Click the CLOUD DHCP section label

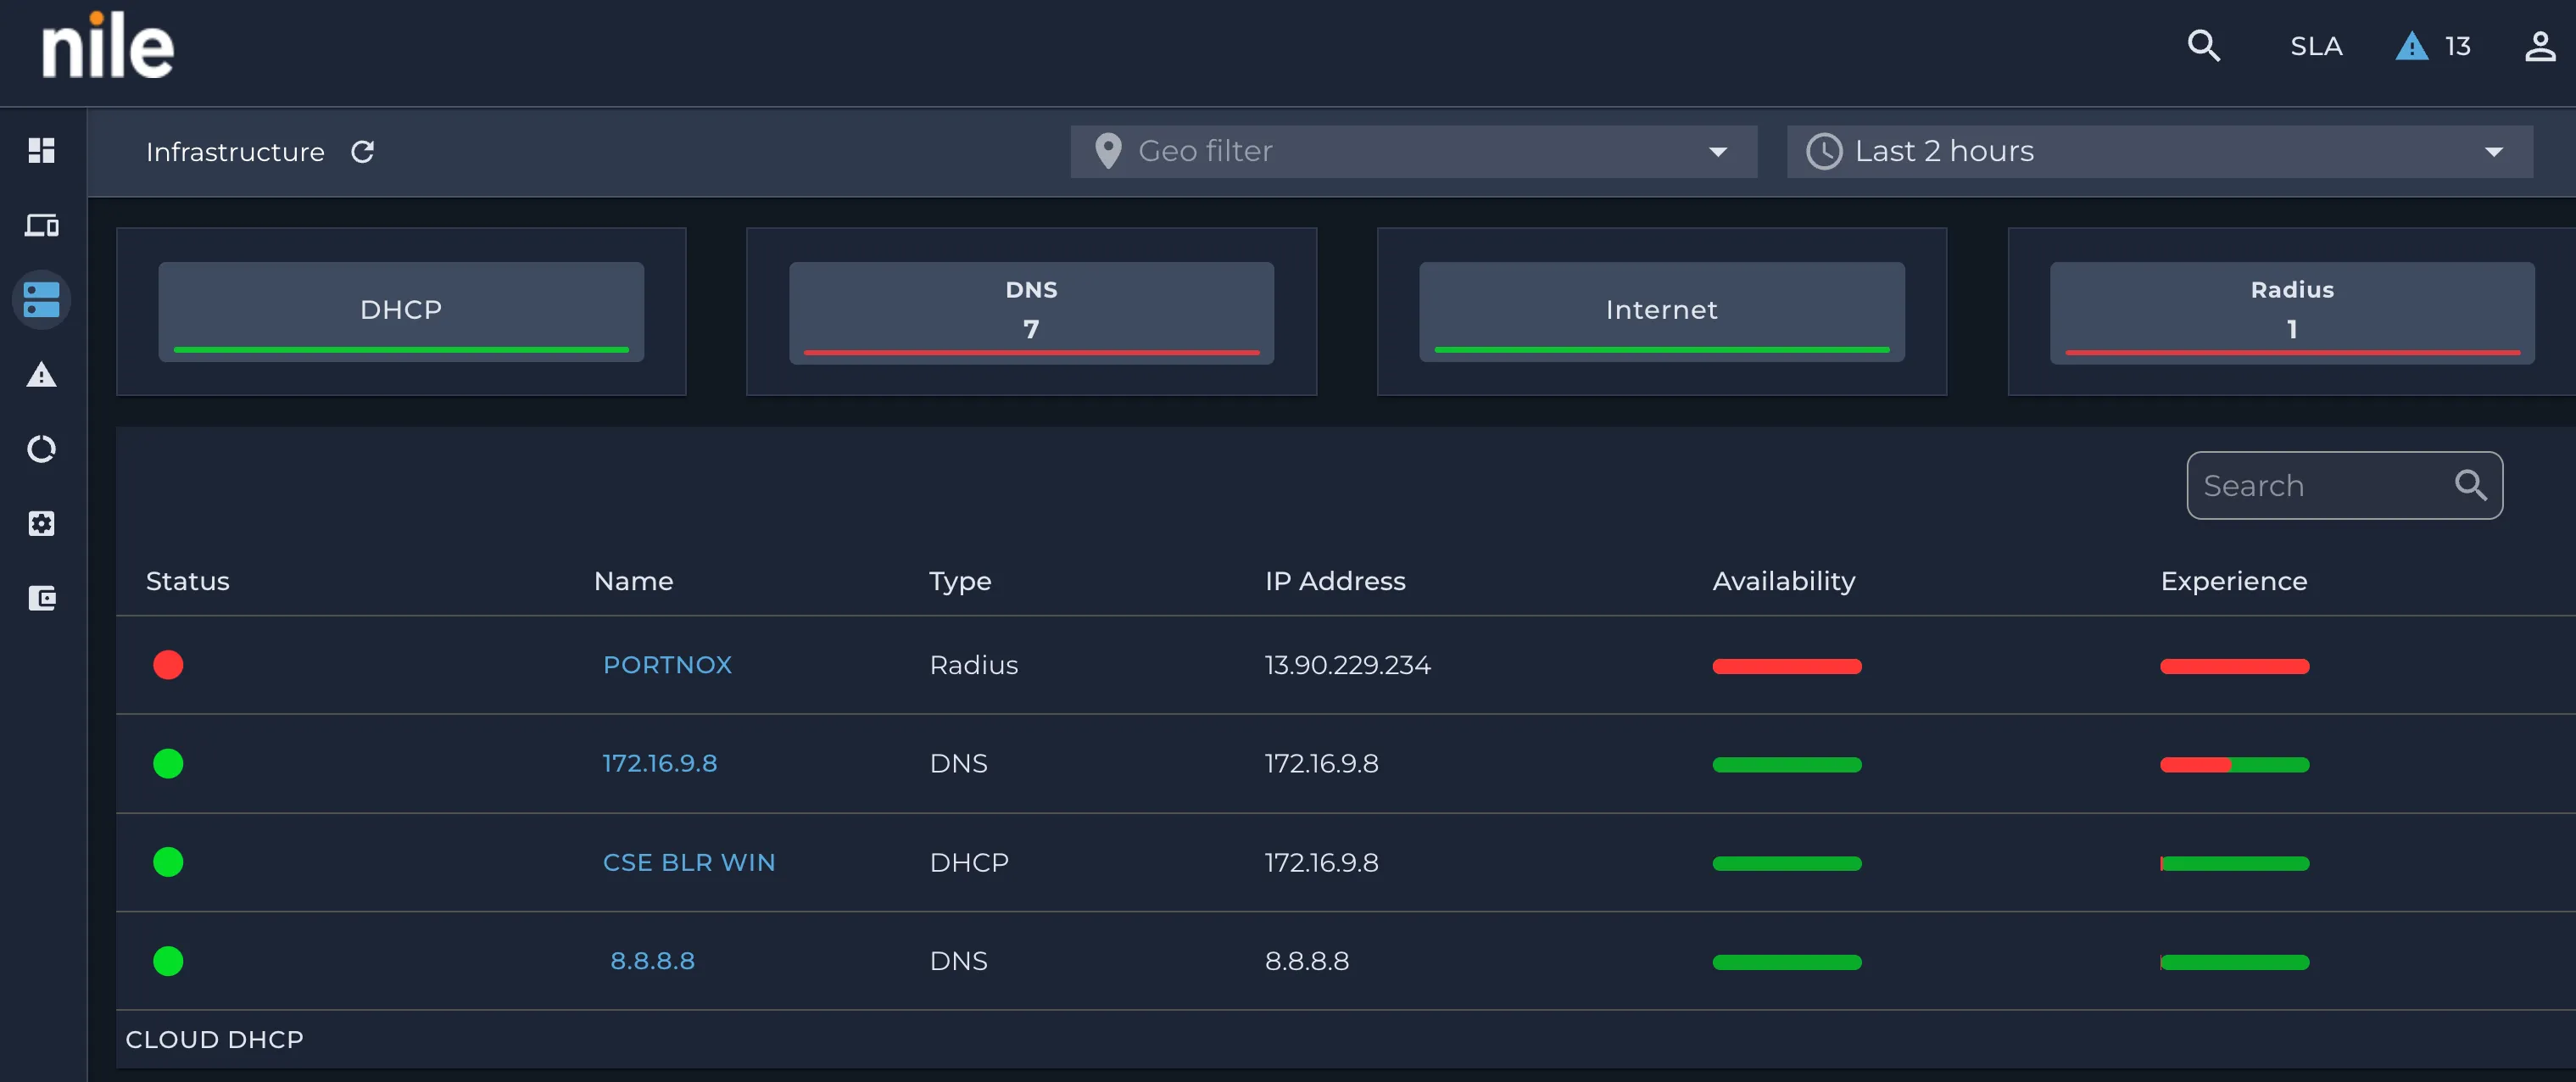pos(214,1039)
